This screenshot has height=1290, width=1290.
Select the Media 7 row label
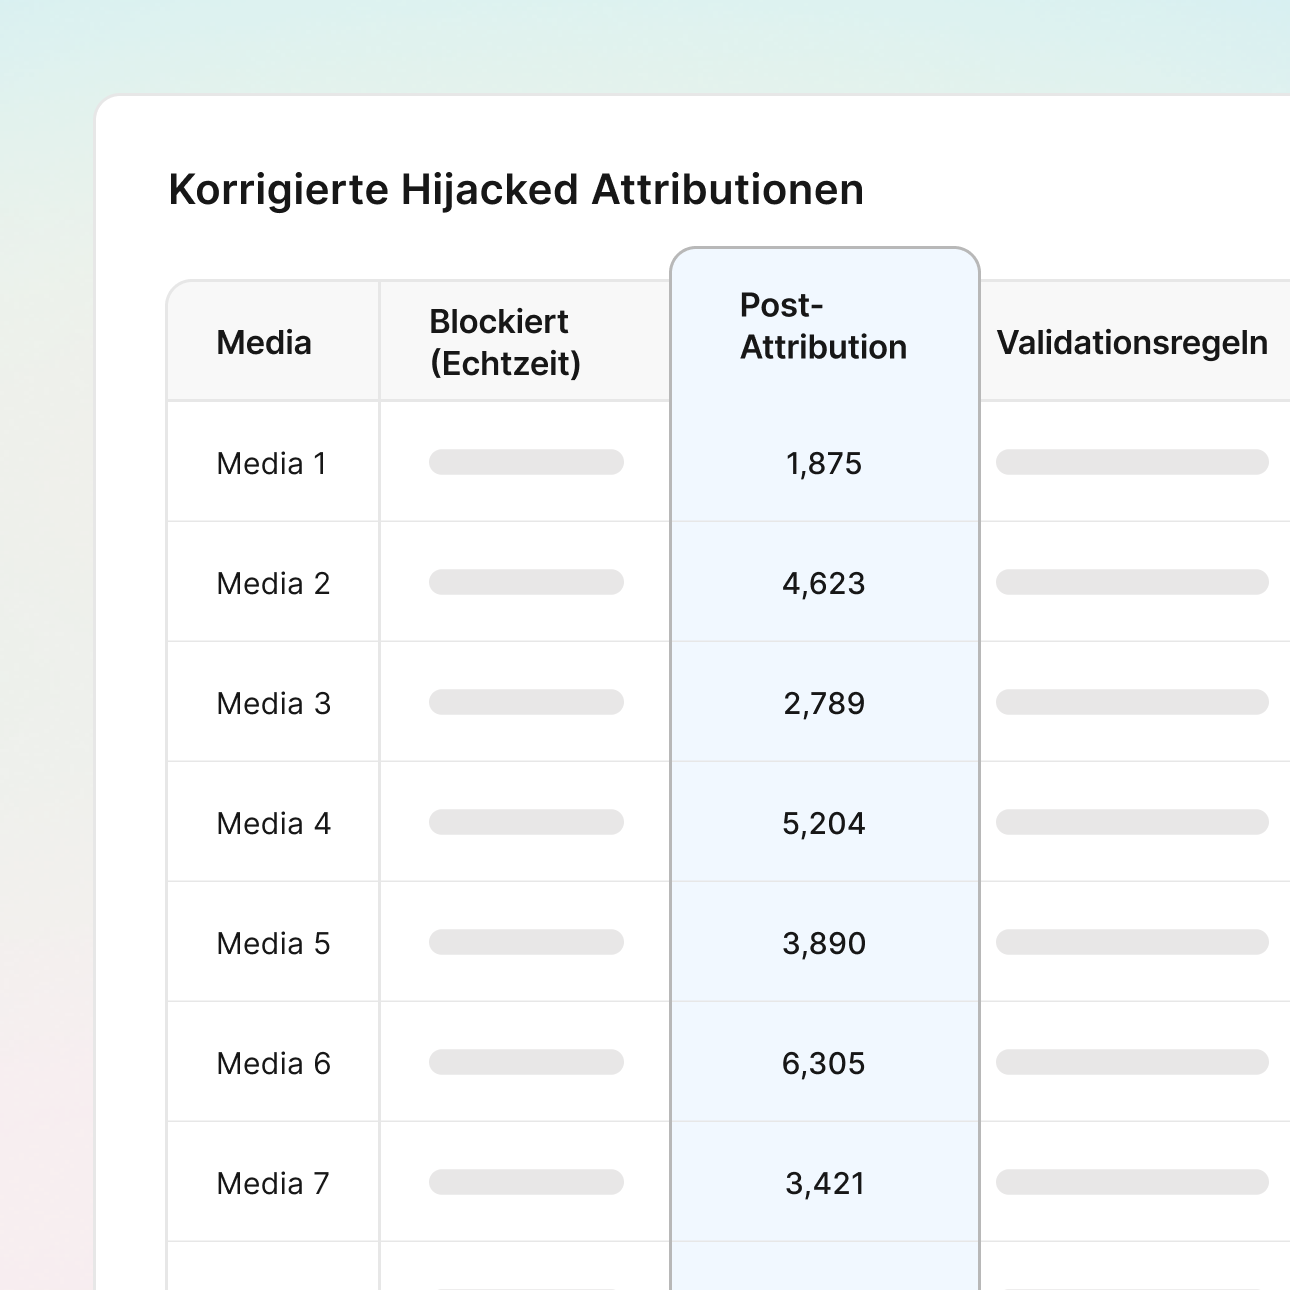(273, 1184)
